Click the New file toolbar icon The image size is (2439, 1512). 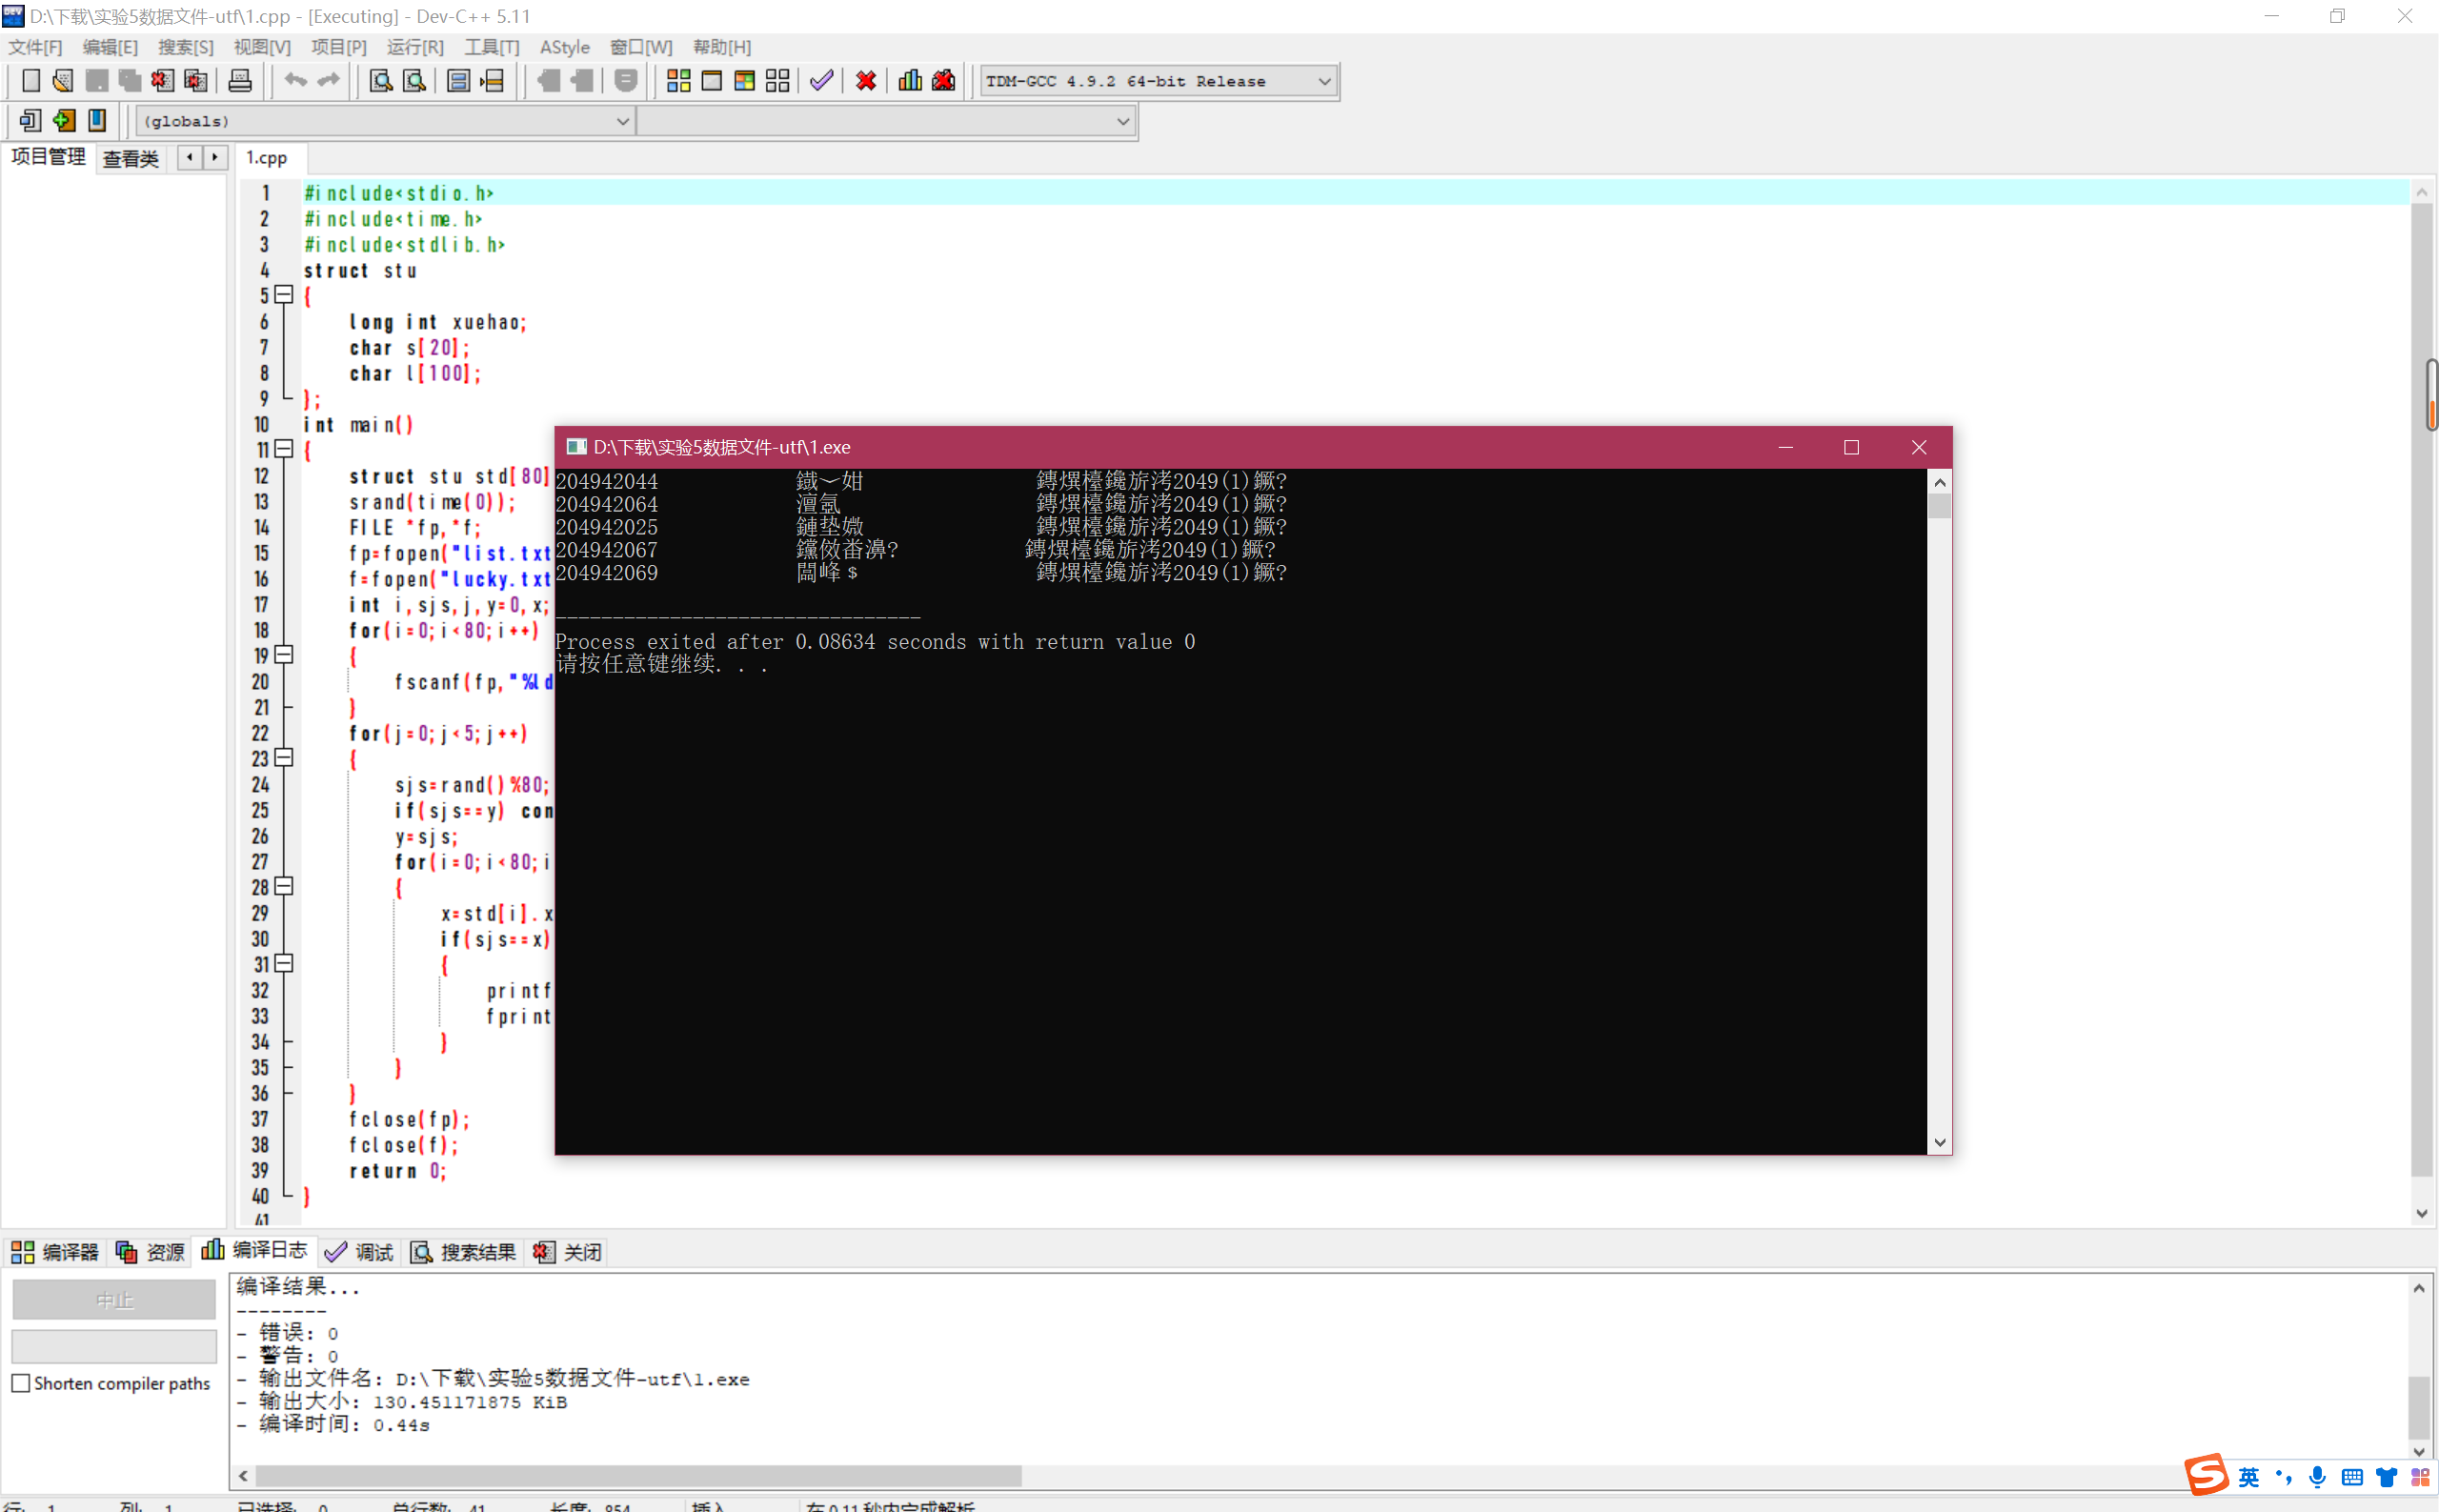(31, 81)
